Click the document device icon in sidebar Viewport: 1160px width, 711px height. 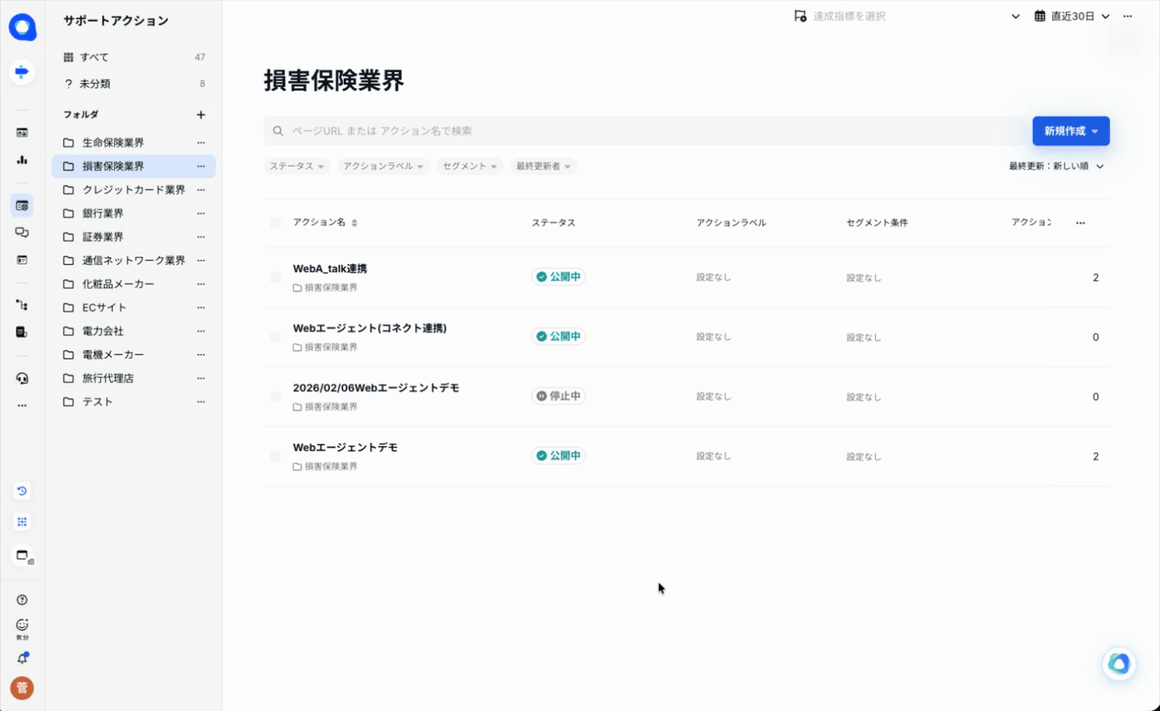[22, 332]
